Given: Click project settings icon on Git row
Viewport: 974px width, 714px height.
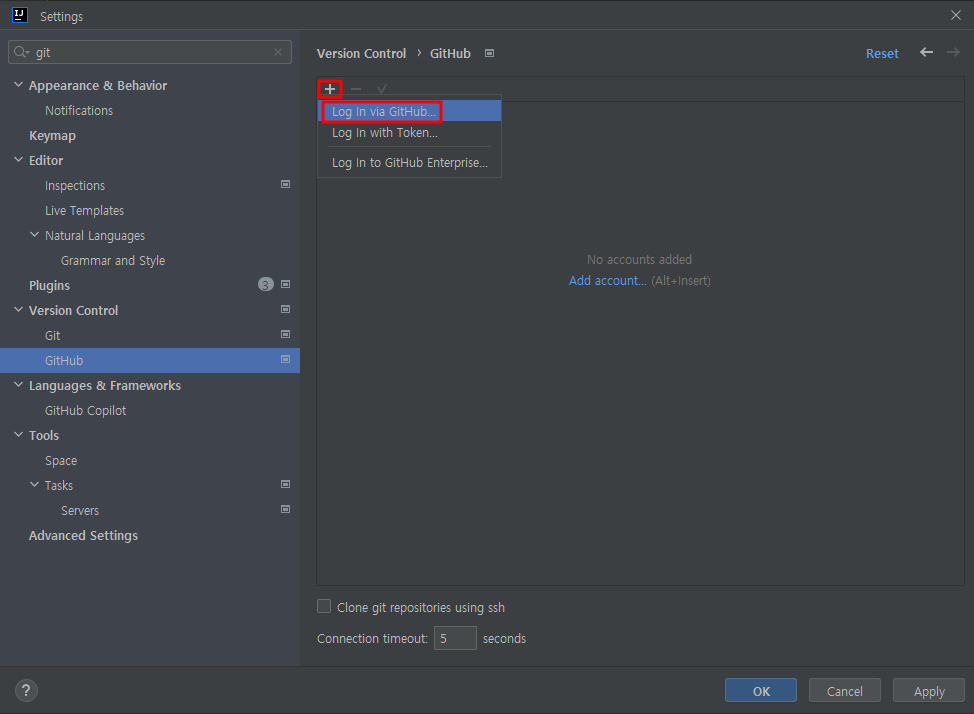Looking at the screenshot, I should [286, 334].
